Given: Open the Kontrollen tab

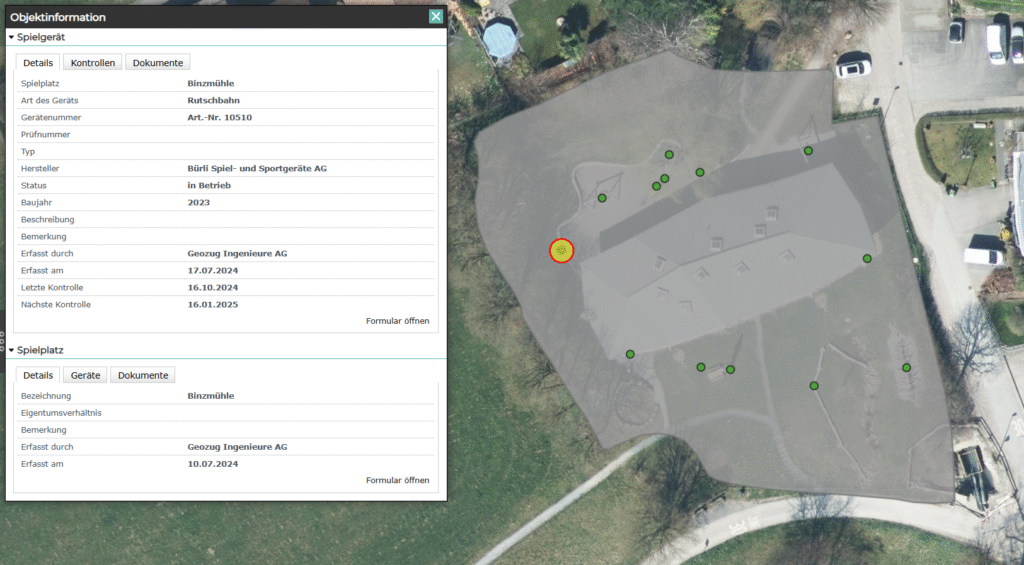Looking at the screenshot, I should pyautogui.click(x=92, y=62).
